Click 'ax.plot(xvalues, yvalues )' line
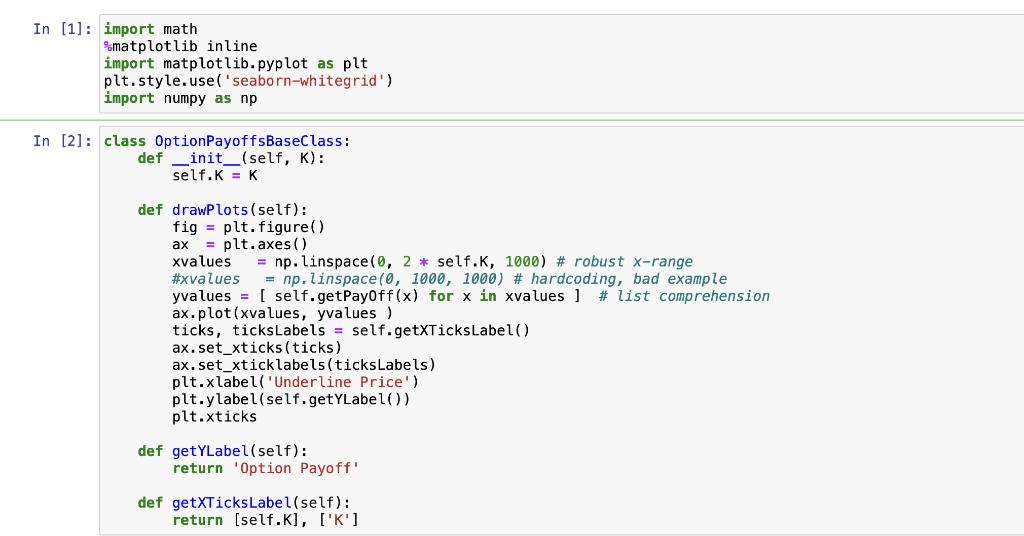Viewport: 1024px width, 536px height. click(282, 313)
